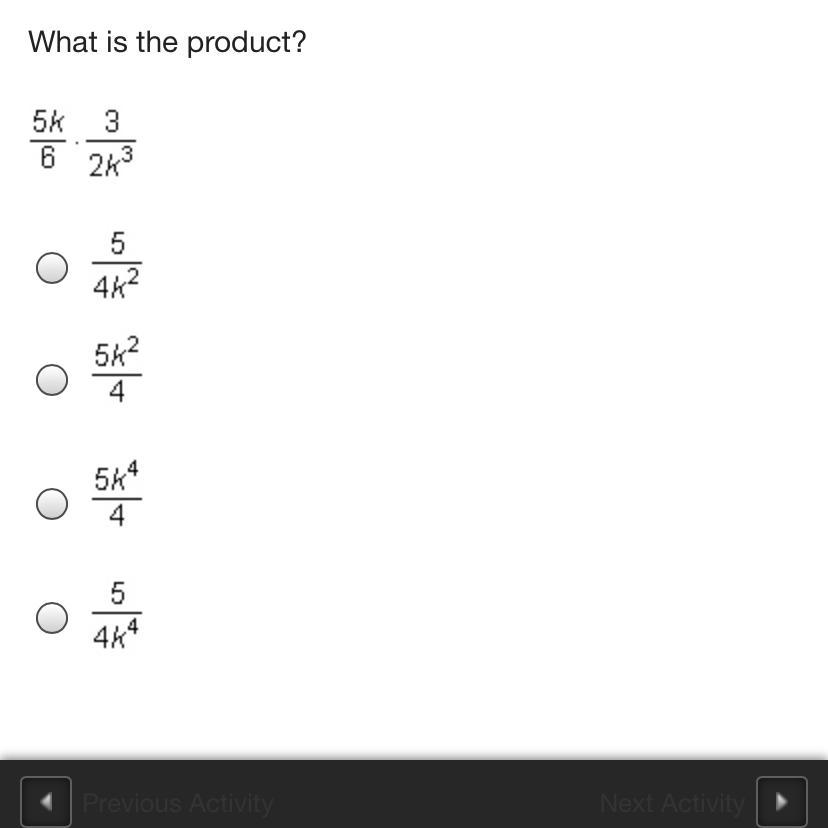
Task: Click the right arrow Next Activity icon
Action: click(x=782, y=802)
